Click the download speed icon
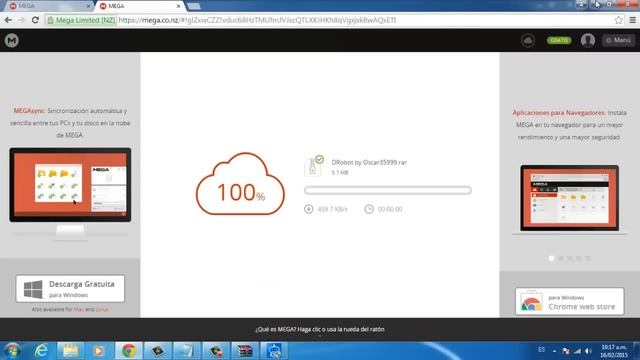 click(x=309, y=209)
